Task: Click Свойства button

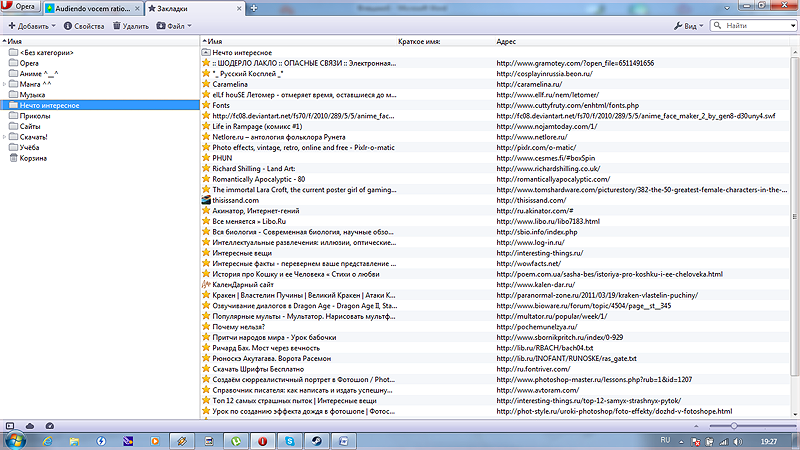Action: click(84, 26)
